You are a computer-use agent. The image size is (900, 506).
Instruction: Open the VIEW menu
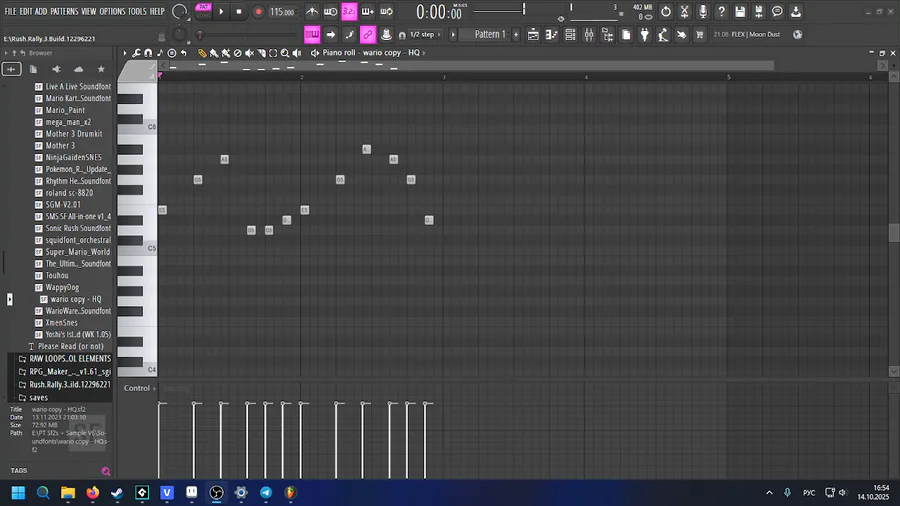88,11
